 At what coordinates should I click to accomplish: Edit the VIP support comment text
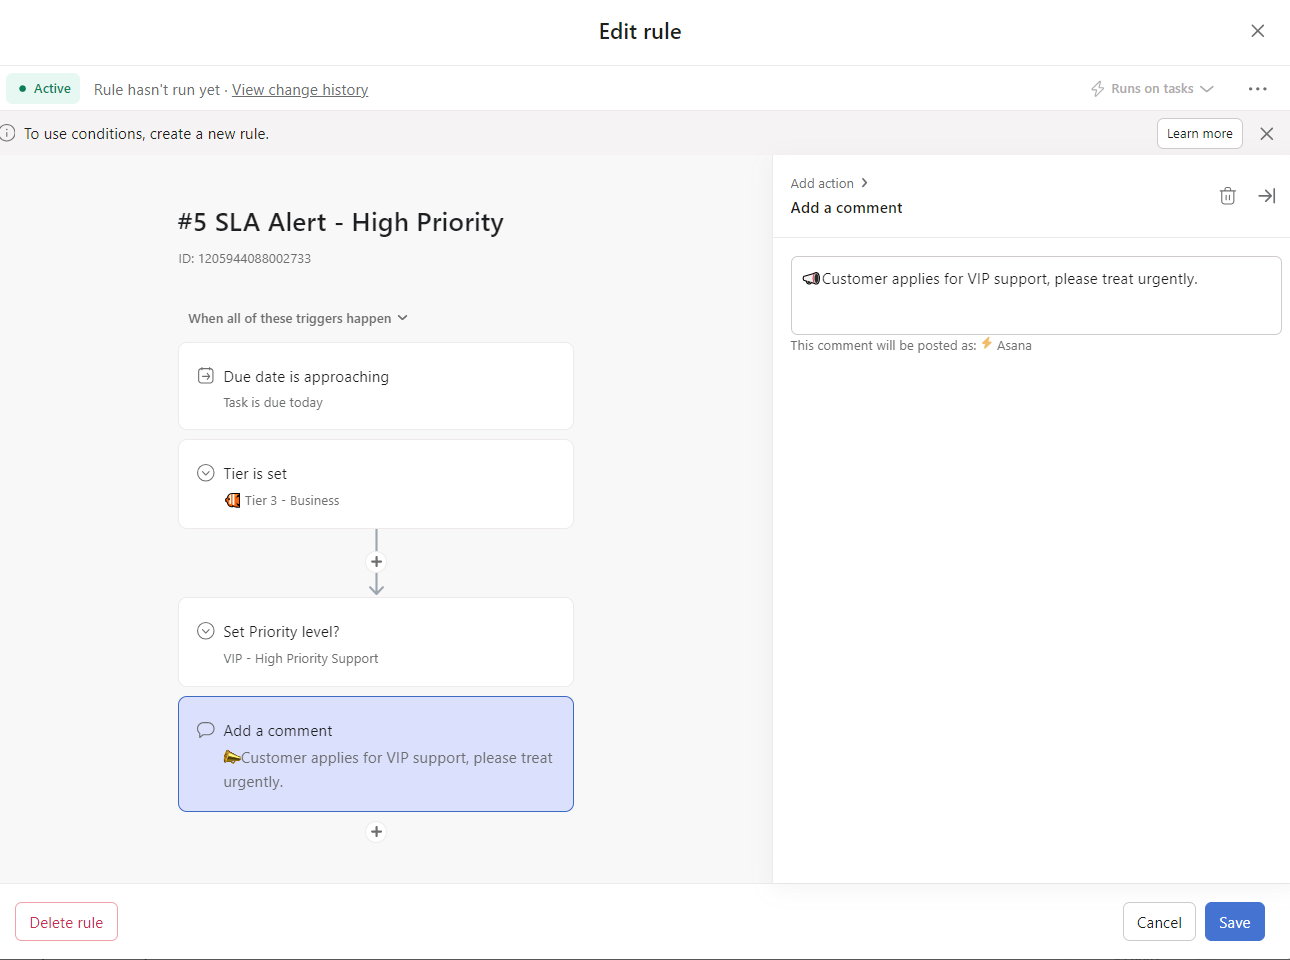(x=1035, y=294)
